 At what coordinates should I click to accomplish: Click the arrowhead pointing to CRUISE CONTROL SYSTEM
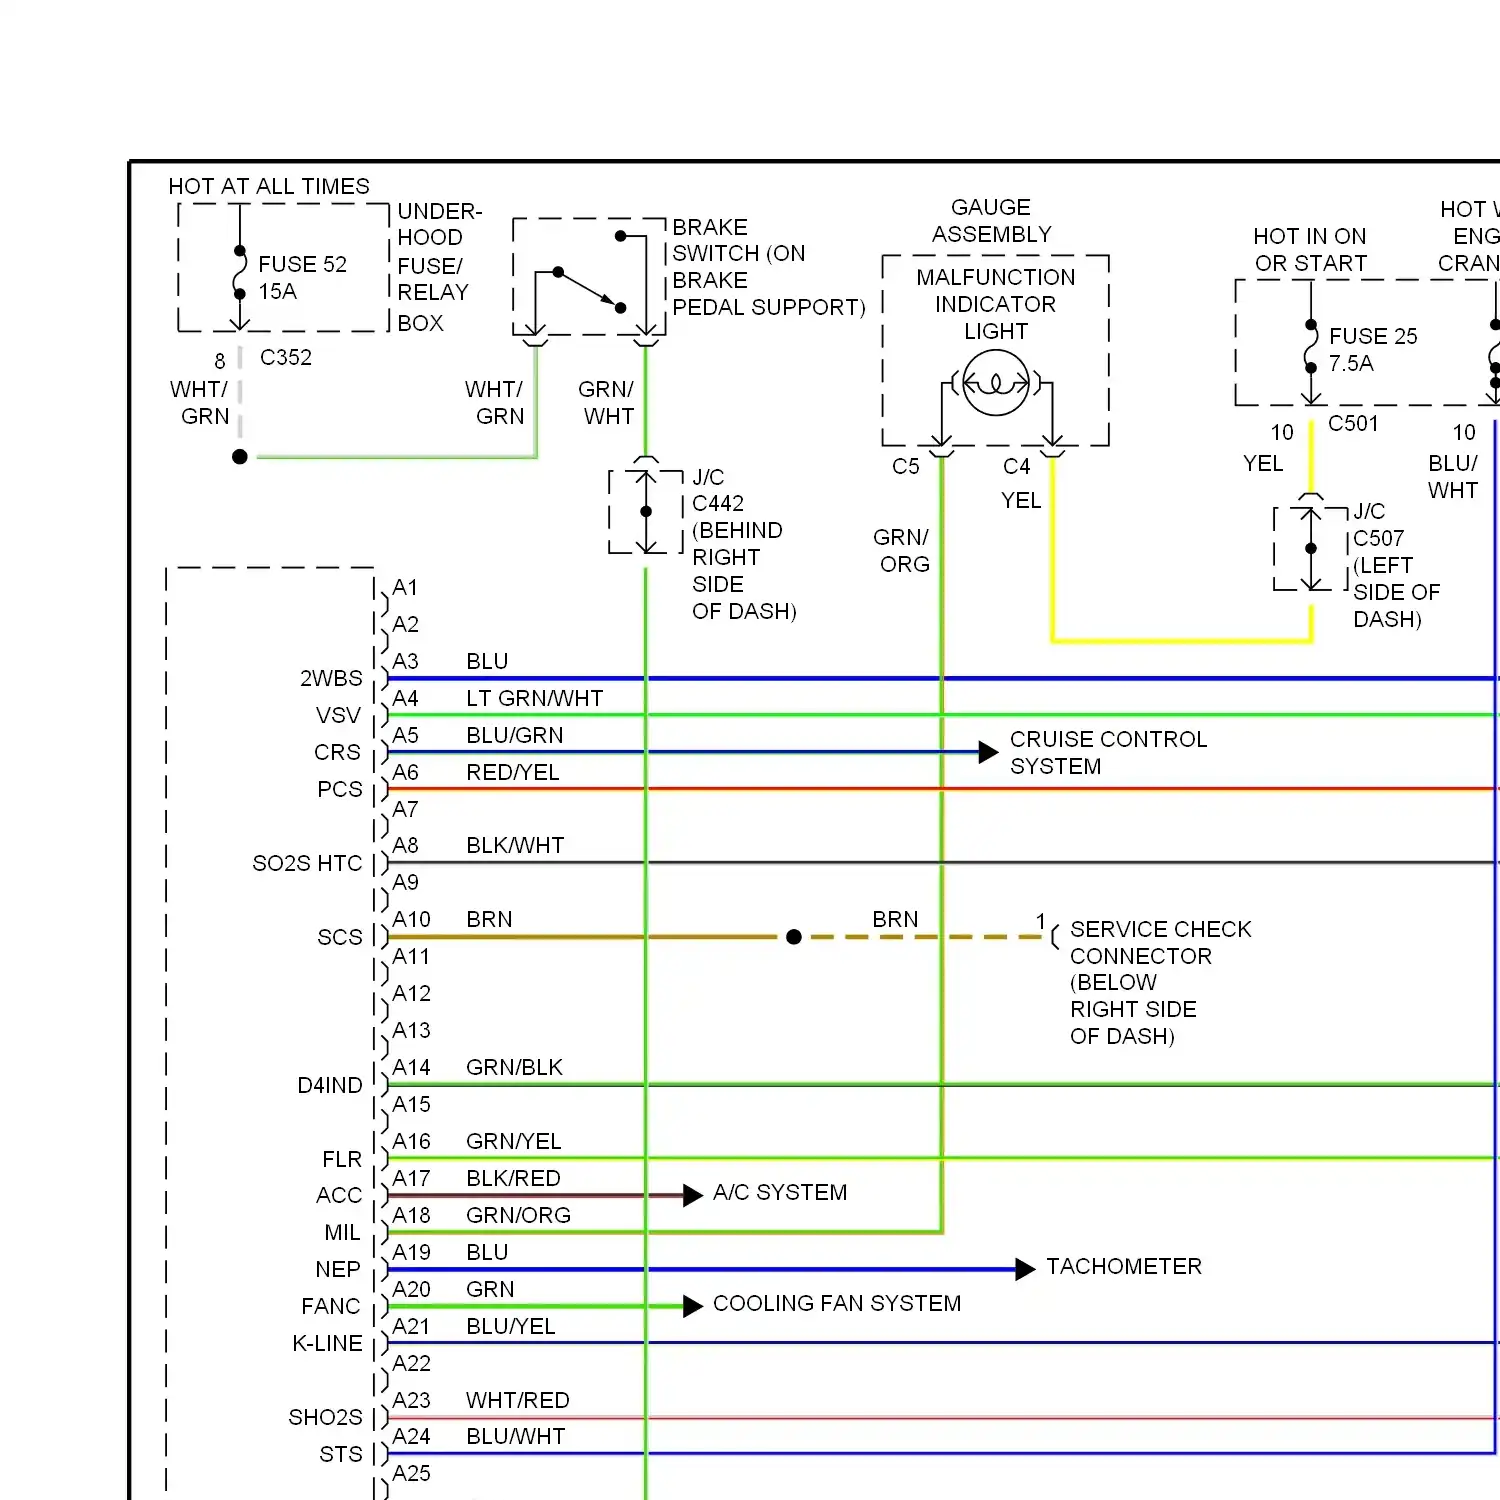pyautogui.click(x=988, y=752)
